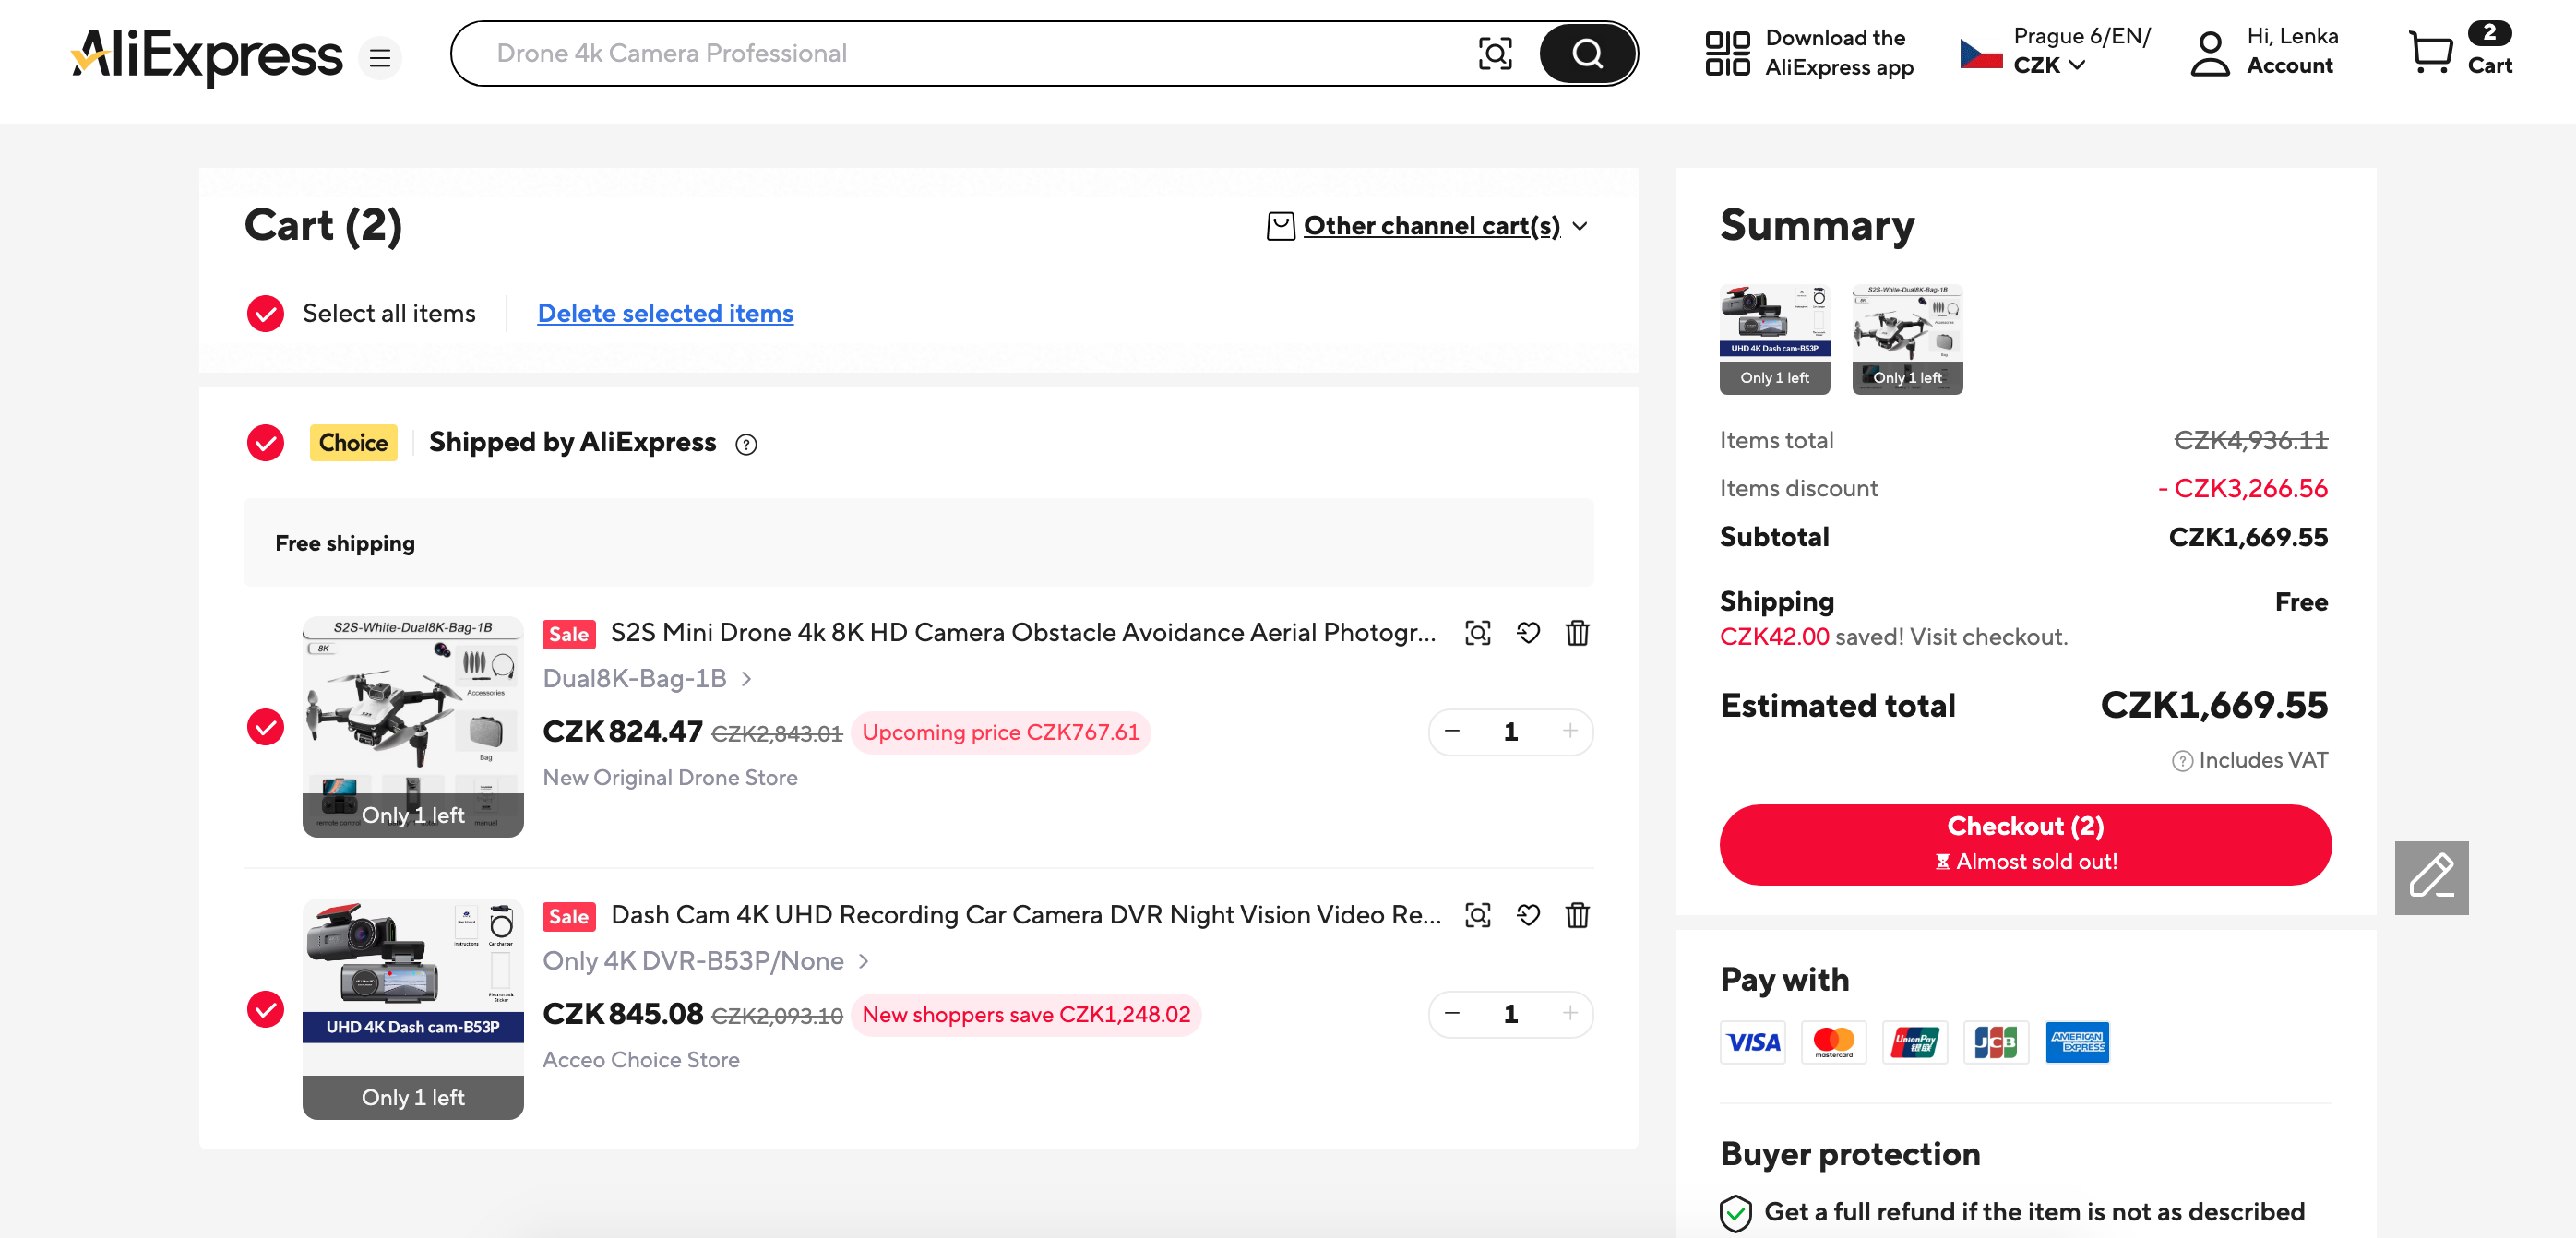Click the floating edit pencil icon

(x=2430, y=877)
